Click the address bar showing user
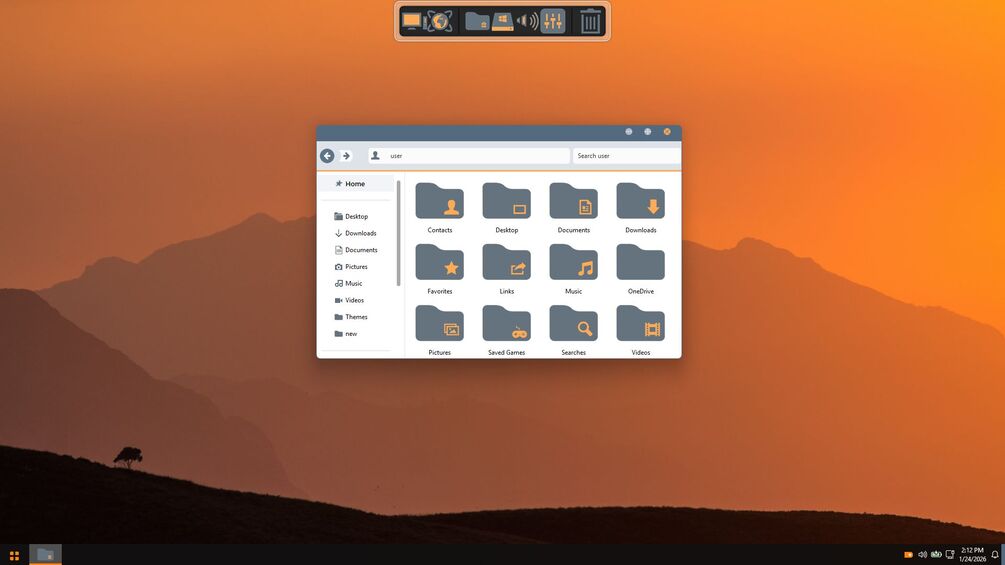The height and width of the screenshot is (565, 1005). tap(469, 156)
